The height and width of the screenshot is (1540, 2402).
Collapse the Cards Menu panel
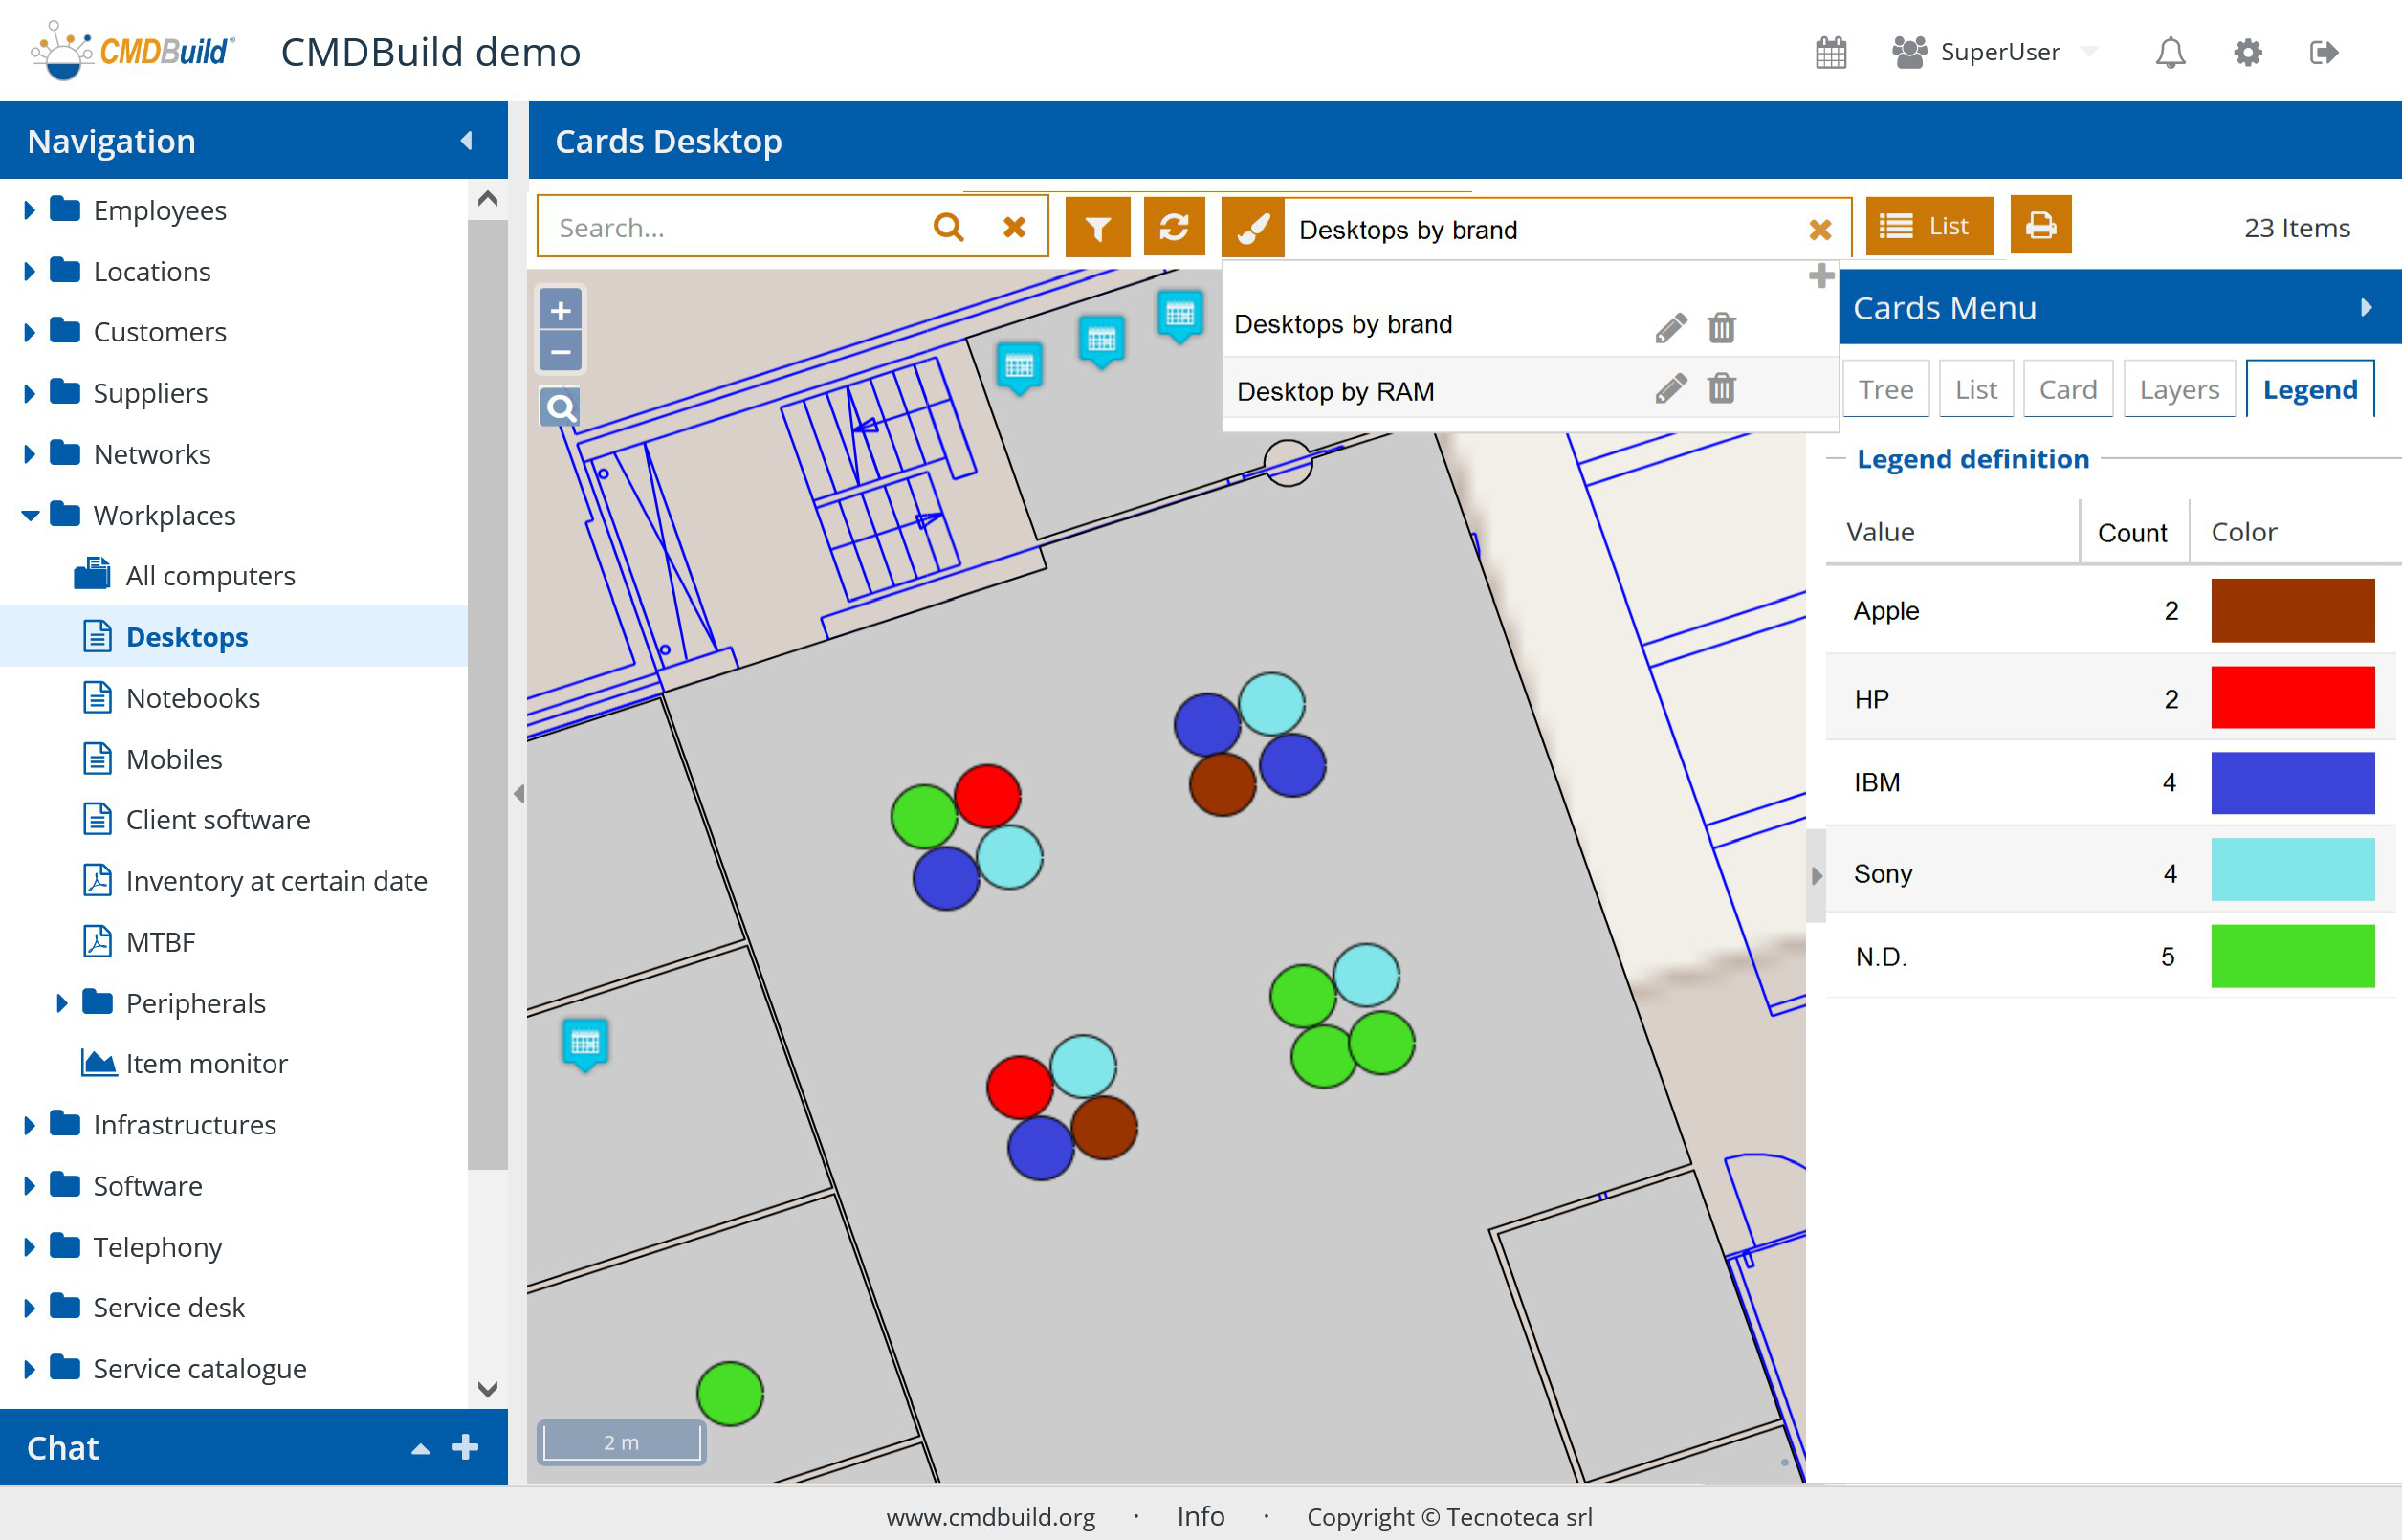[2366, 307]
